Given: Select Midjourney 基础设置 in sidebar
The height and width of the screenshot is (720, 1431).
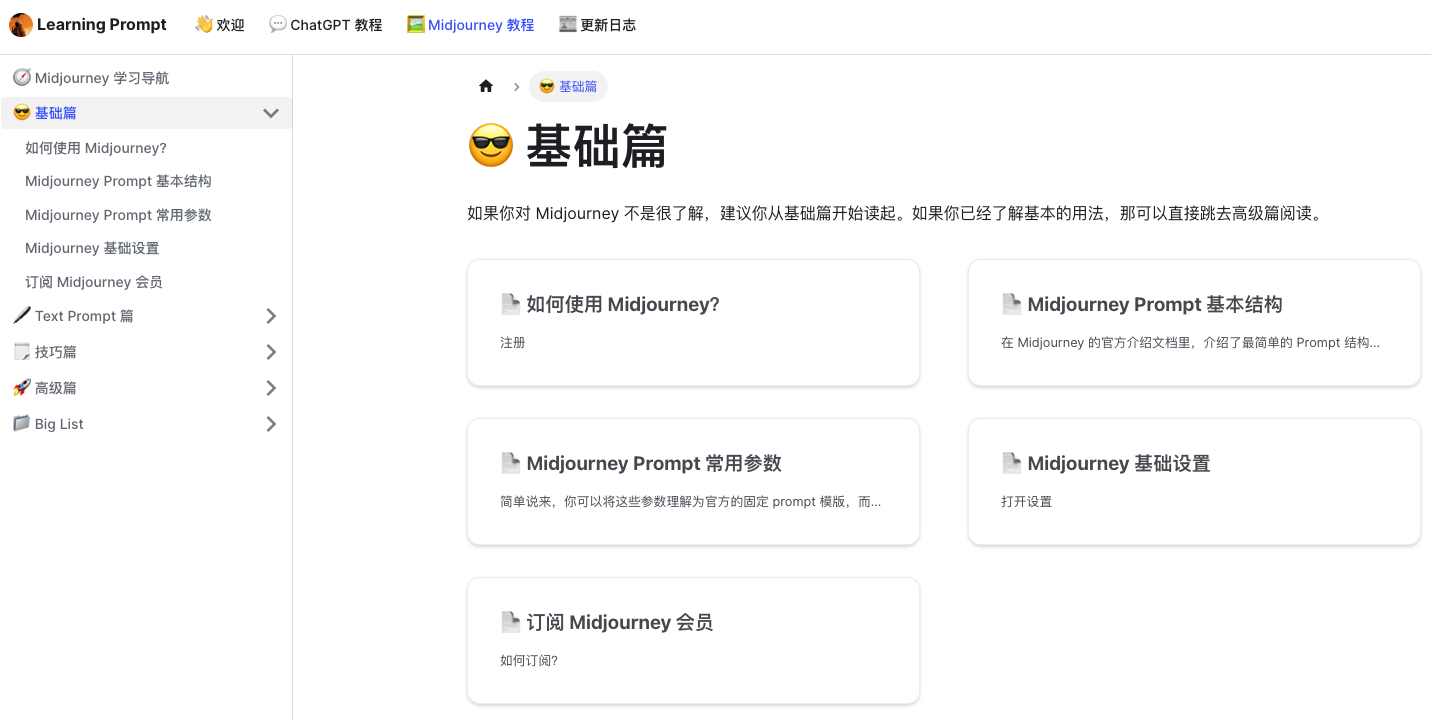Looking at the screenshot, I should pyautogui.click(x=92, y=248).
